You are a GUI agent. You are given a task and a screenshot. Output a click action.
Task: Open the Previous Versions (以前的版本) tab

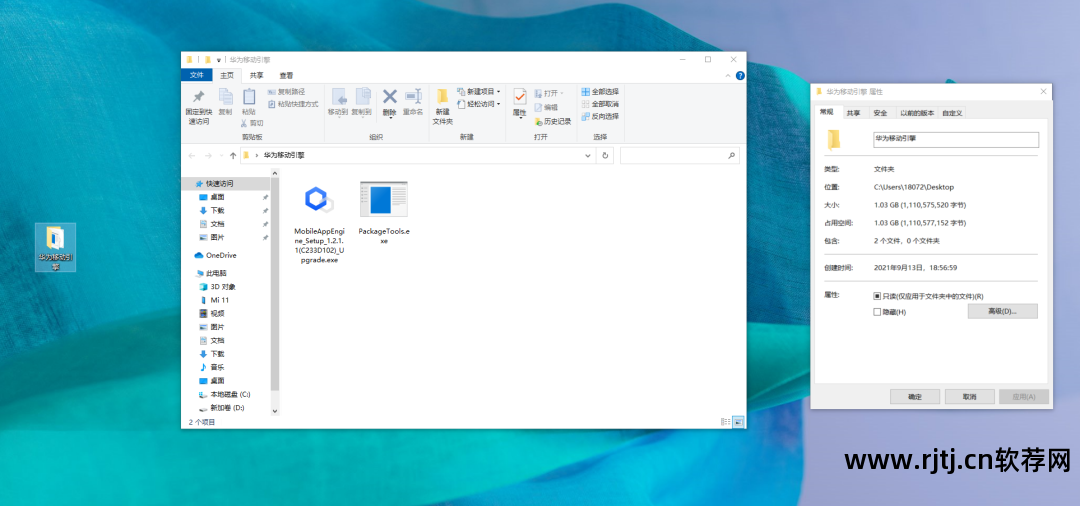coord(917,113)
